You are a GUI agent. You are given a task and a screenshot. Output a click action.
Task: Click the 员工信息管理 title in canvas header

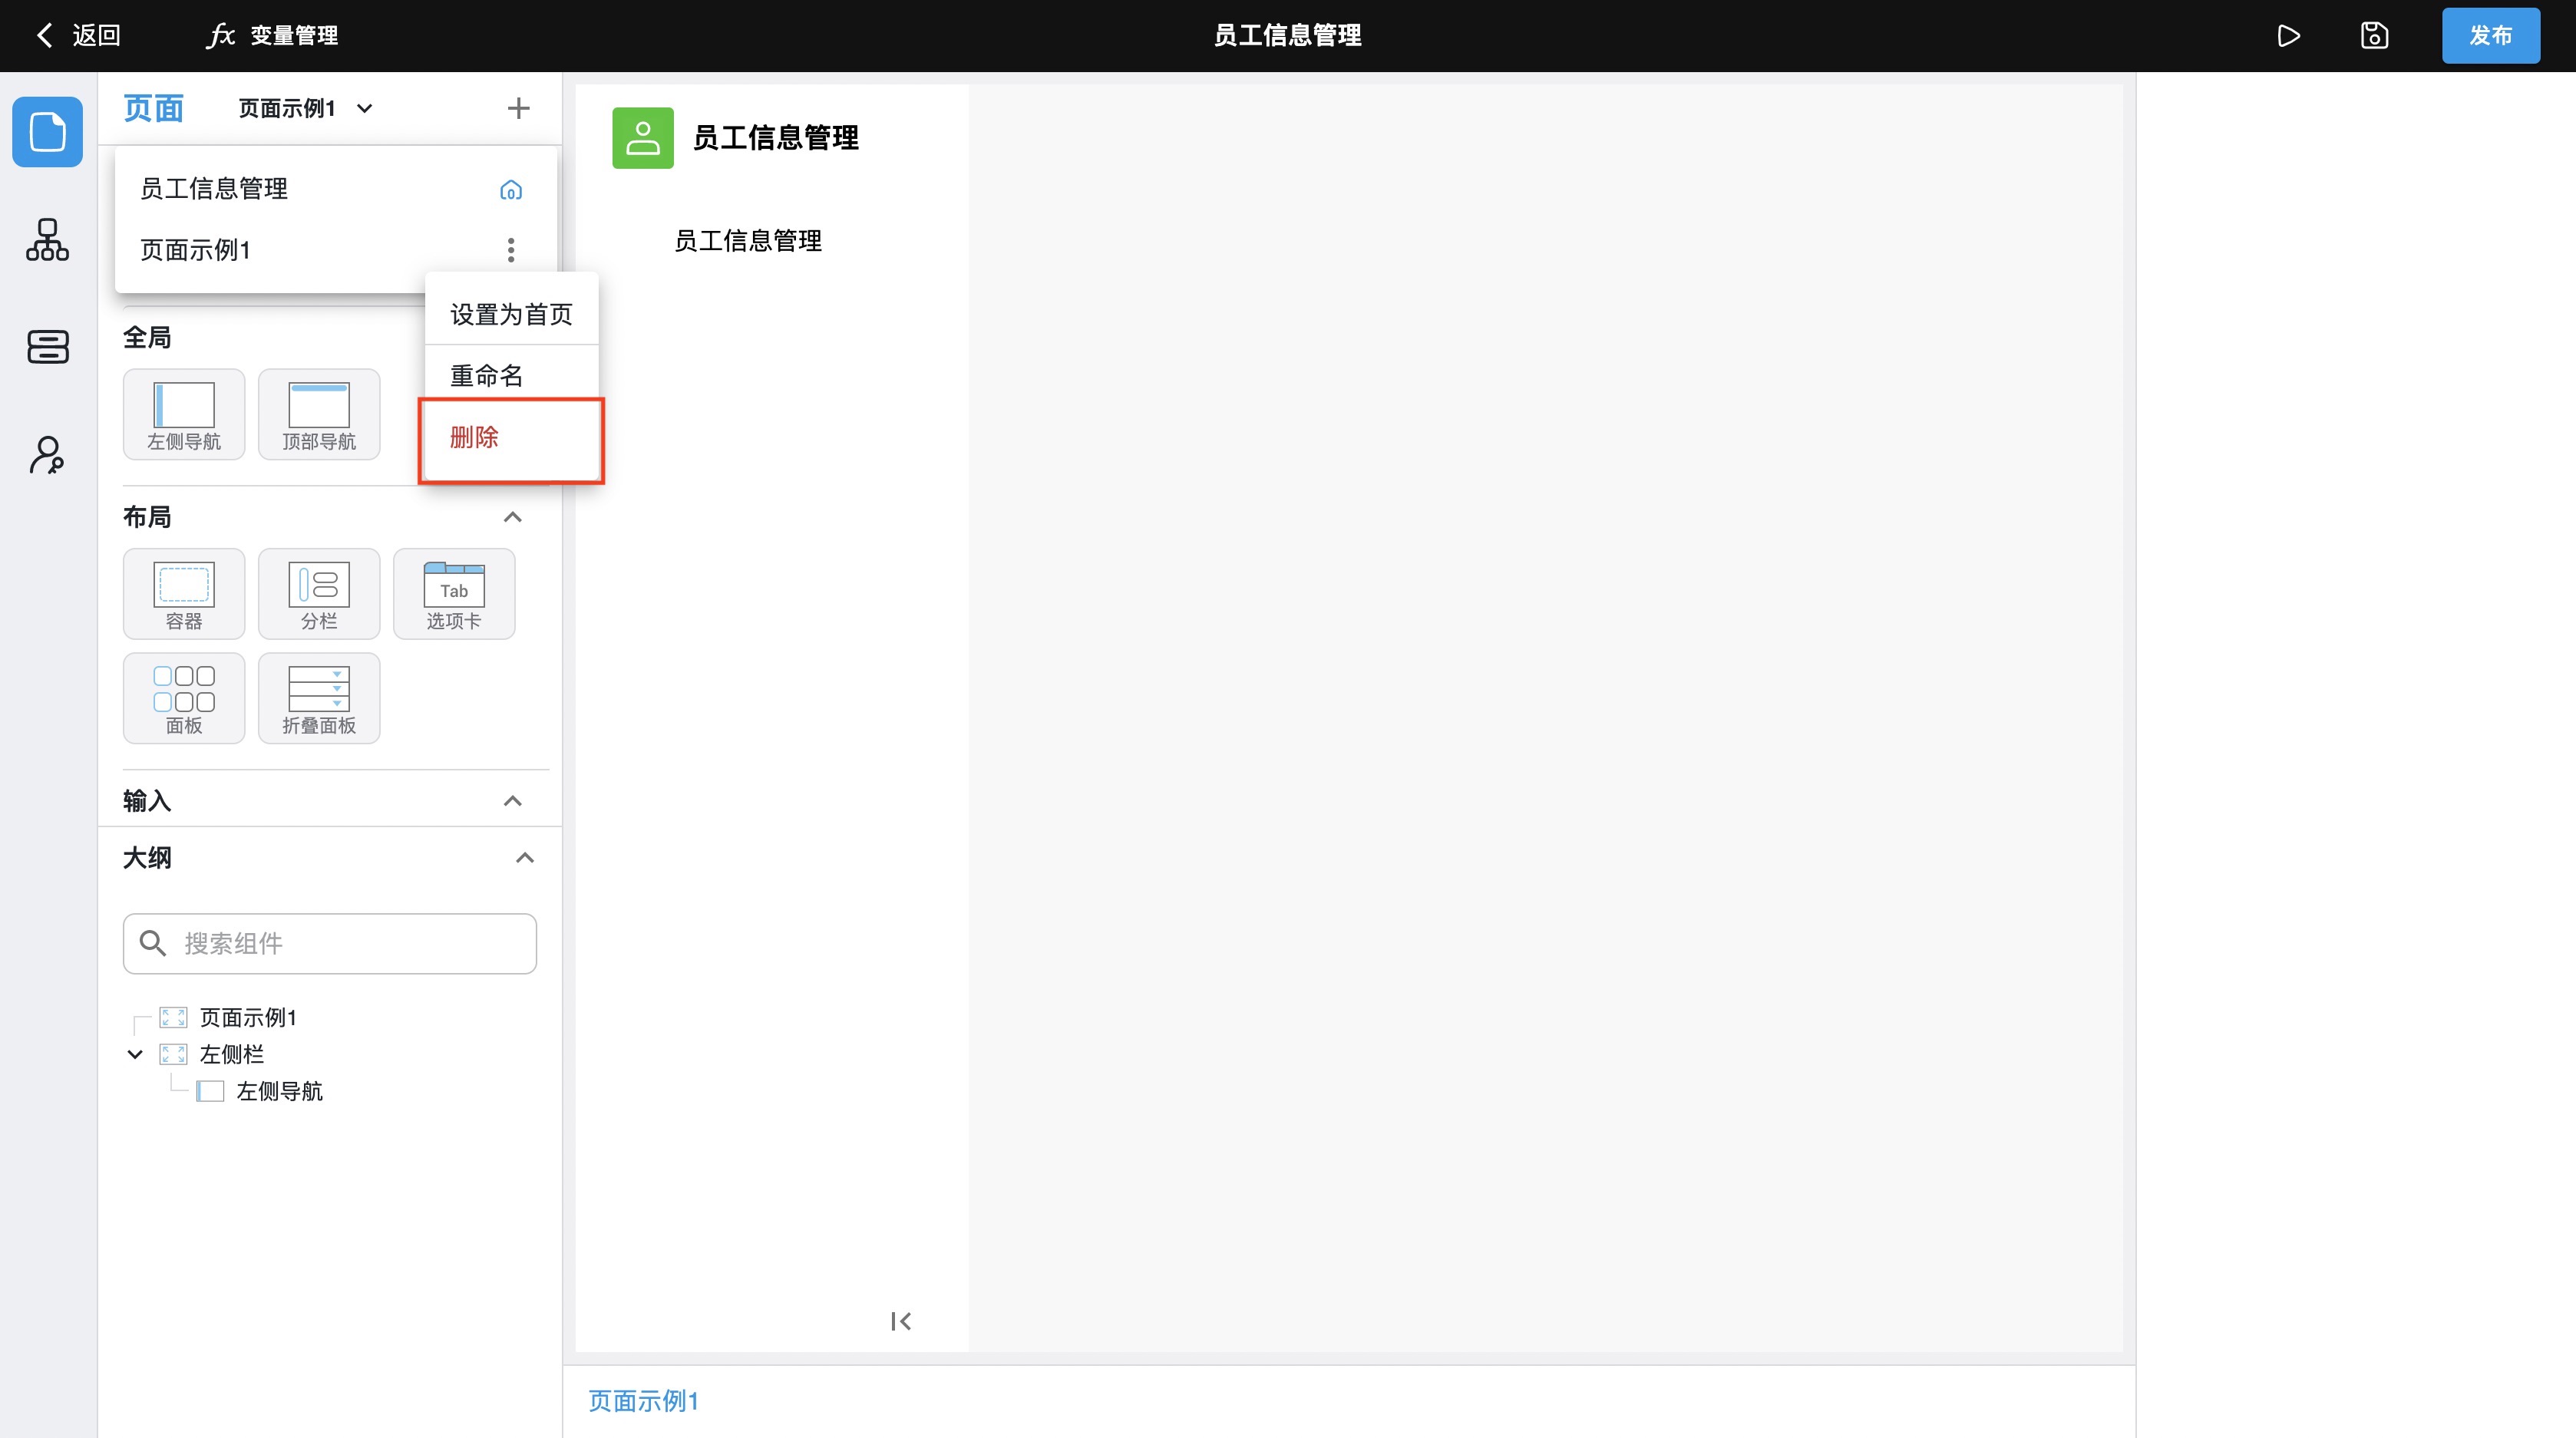[x=776, y=138]
